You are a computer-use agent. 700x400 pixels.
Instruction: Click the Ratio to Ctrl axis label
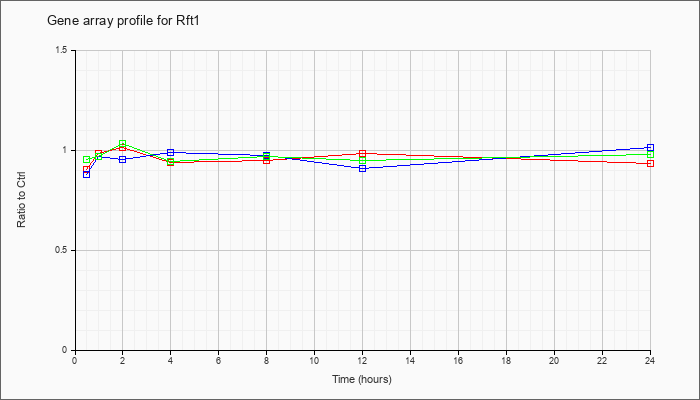click(21, 199)
